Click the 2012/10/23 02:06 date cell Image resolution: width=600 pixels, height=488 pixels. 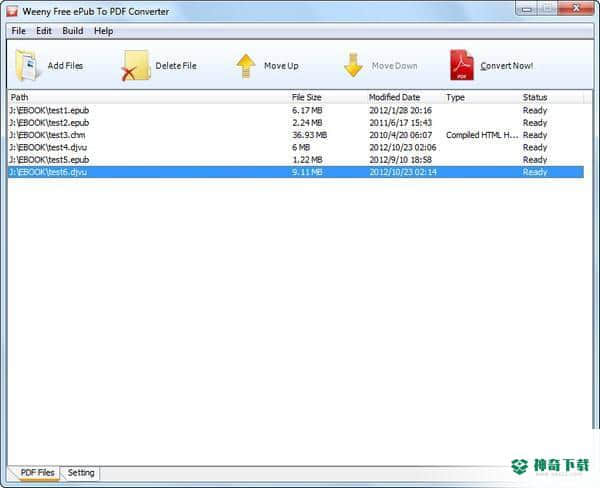pyautogui.click(x=403, y=147)
